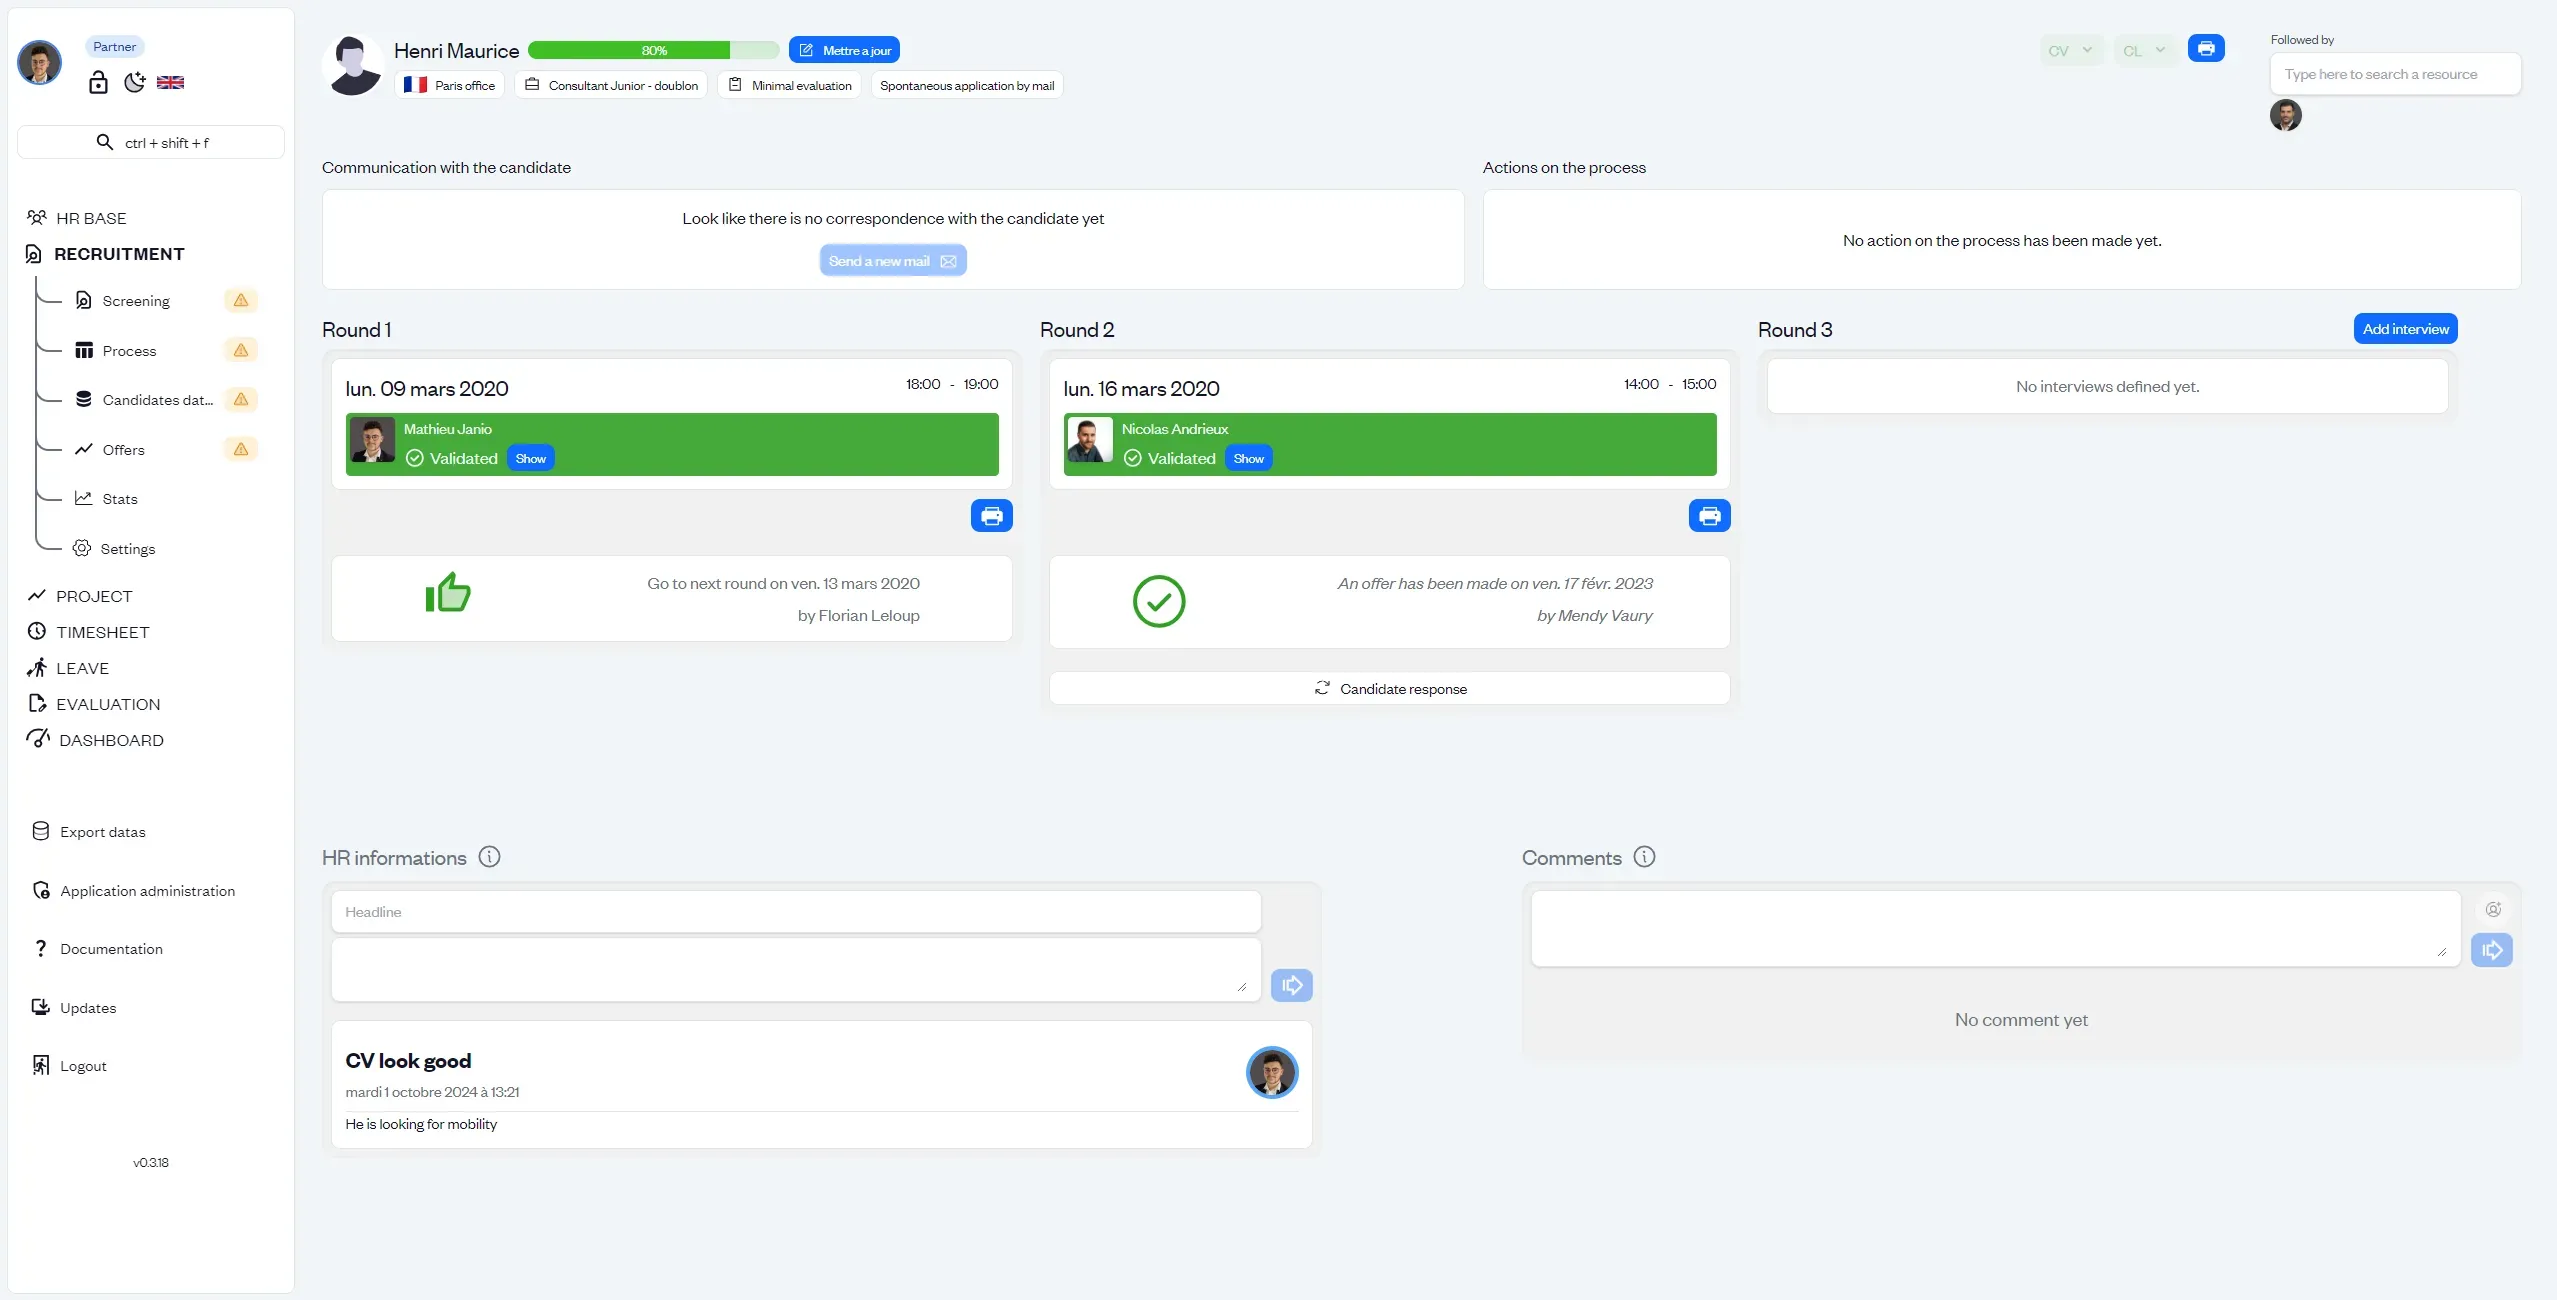Click Send a new mail button
This screenshot has width=2557, height=1300.
coord(893,260)
